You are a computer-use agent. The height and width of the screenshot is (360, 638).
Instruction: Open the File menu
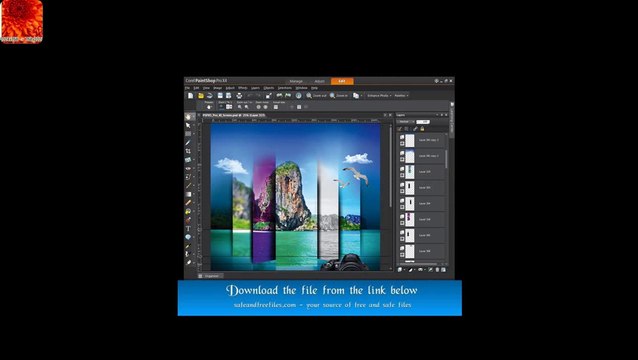coord(188,88)
